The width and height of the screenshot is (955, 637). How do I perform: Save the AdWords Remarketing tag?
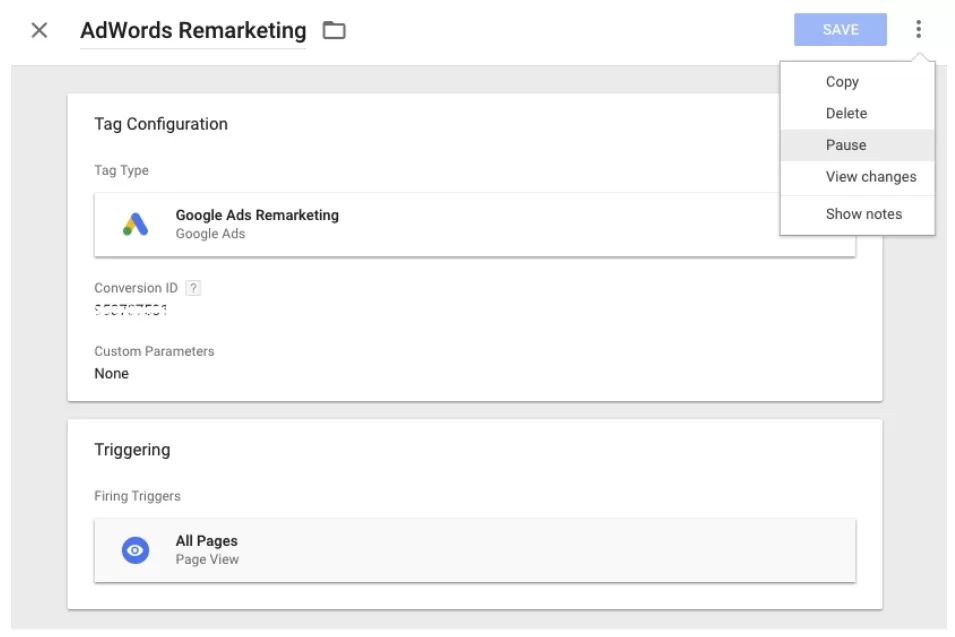tap(839, 29)
